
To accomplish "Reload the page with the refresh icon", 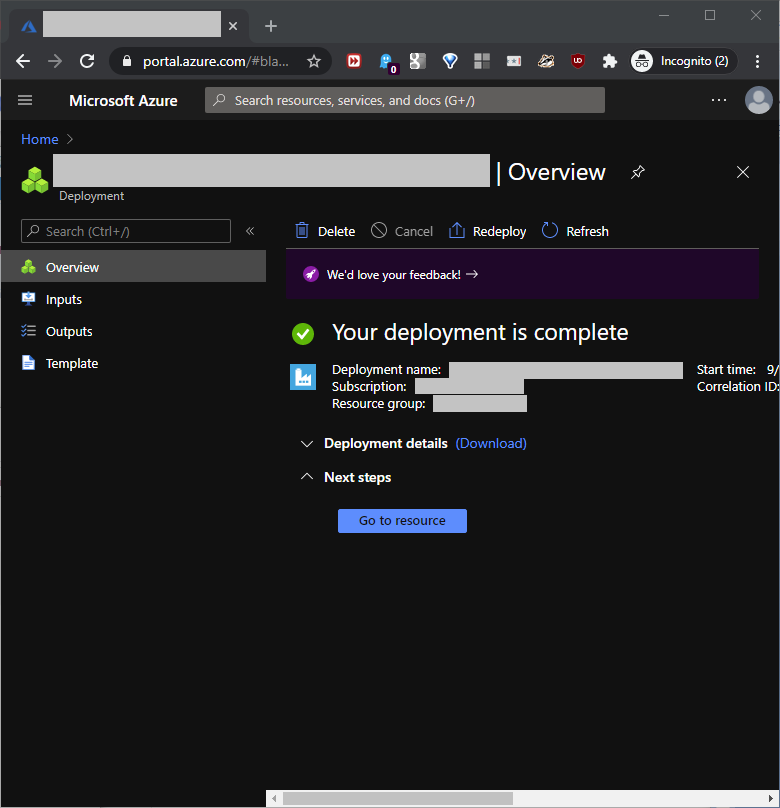I will click(x=87, y=61).
